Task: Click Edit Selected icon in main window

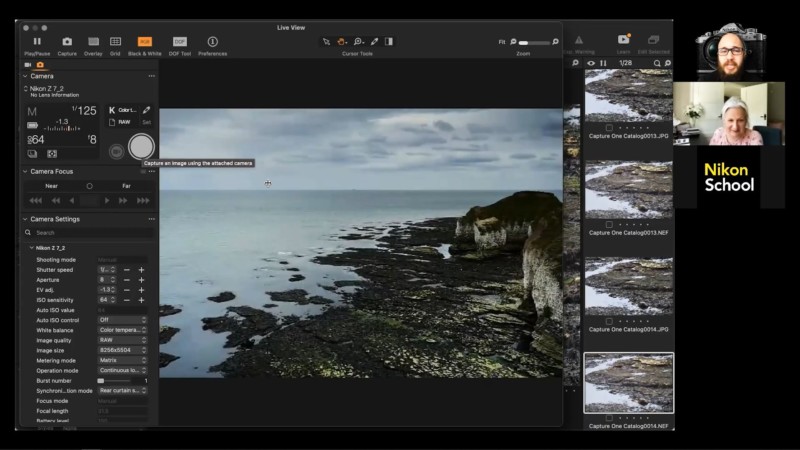Action: coord(654,40)
